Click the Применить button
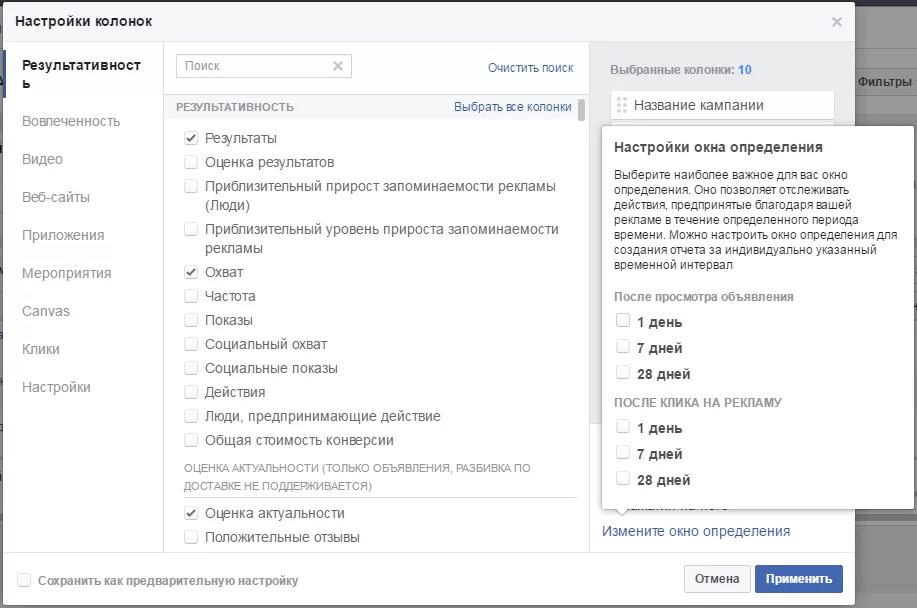The image size is (917, 608). (x=798, y=579)
